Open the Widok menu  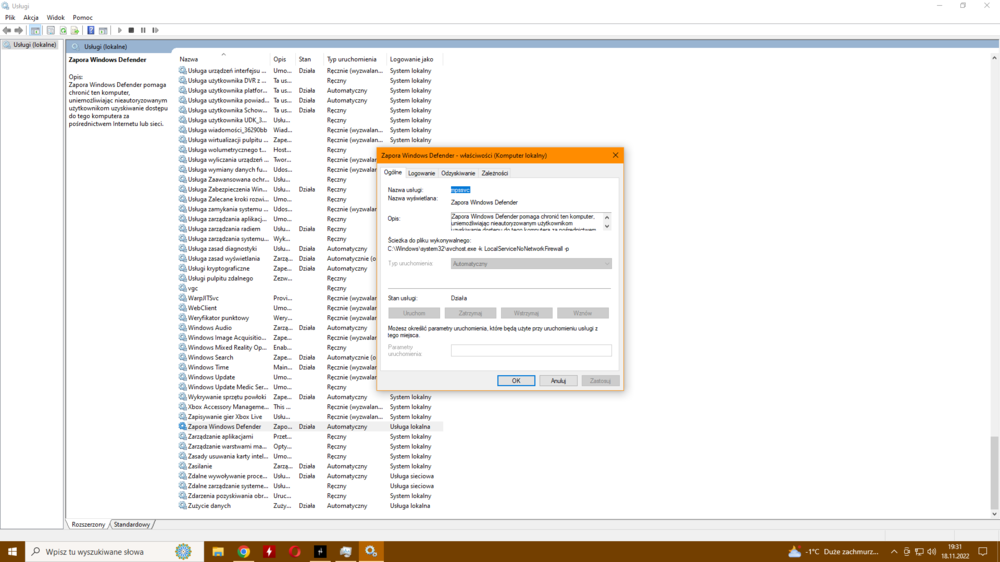(x=55, y=17)
